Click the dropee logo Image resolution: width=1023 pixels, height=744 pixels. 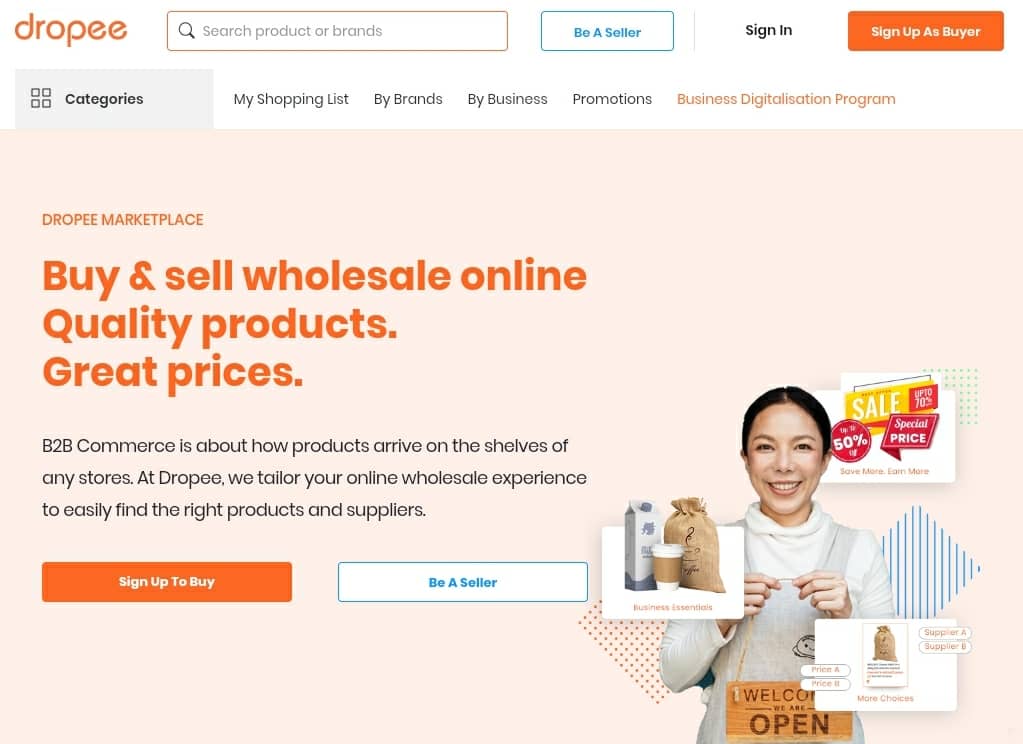[70, 30]
